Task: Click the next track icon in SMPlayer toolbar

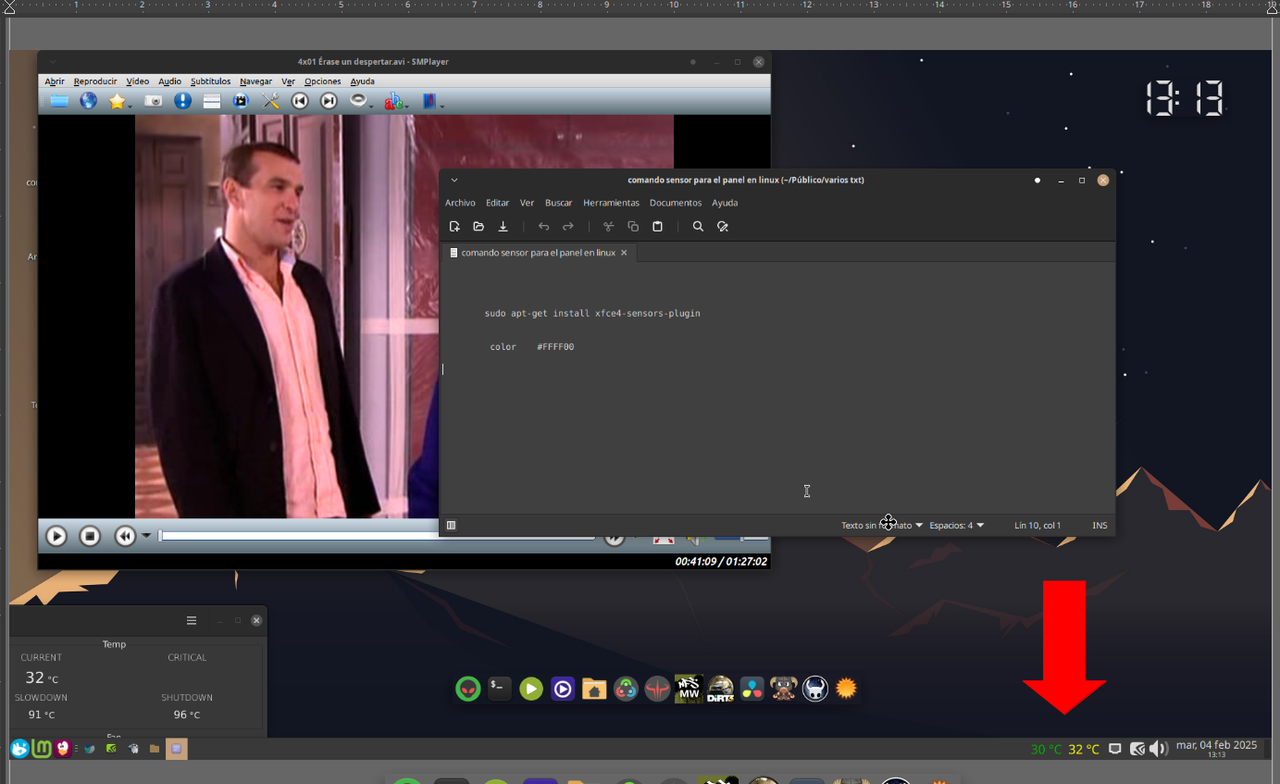Action: click(328, 101)
